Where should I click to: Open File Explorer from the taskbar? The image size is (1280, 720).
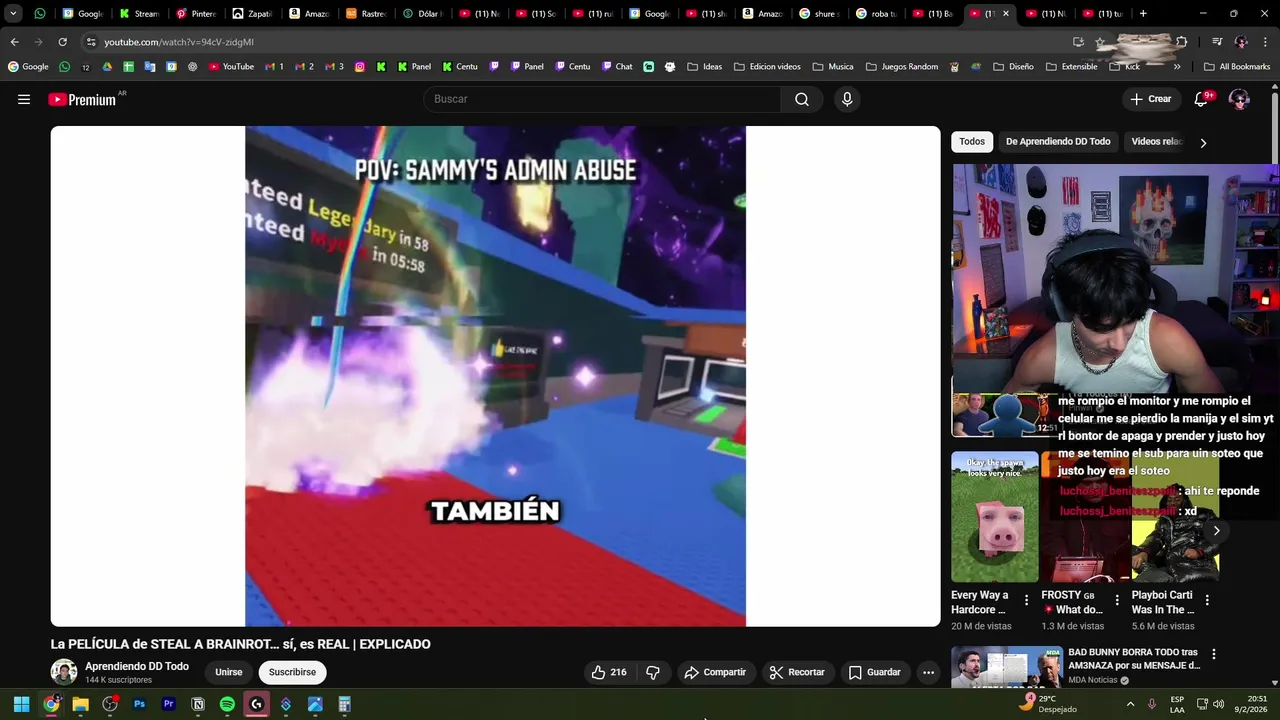coord(80,704)
